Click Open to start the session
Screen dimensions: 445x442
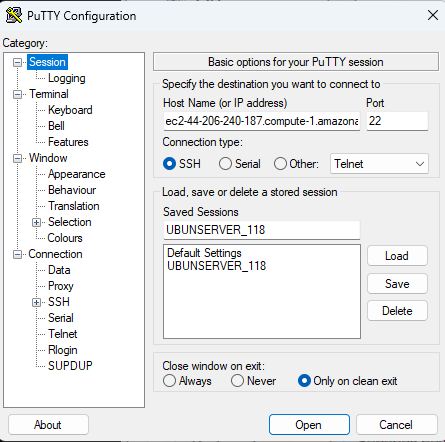point(309,425)
